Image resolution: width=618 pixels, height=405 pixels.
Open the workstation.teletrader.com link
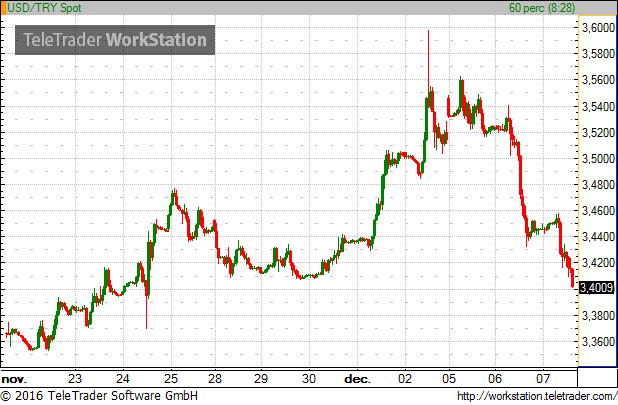537,396
